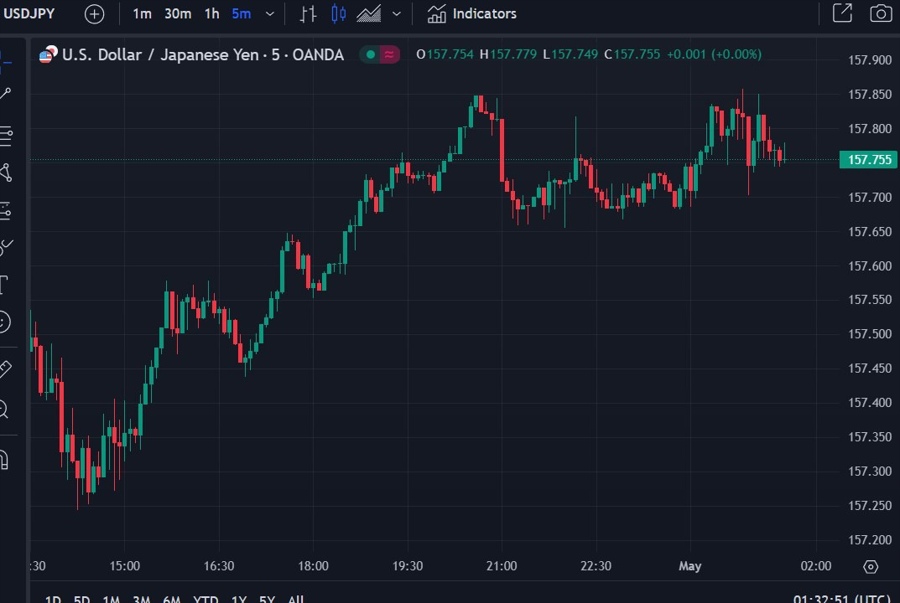Click the low value L157.749
The width and height of the screenshot is (900, 603).
tap(571, 55)
